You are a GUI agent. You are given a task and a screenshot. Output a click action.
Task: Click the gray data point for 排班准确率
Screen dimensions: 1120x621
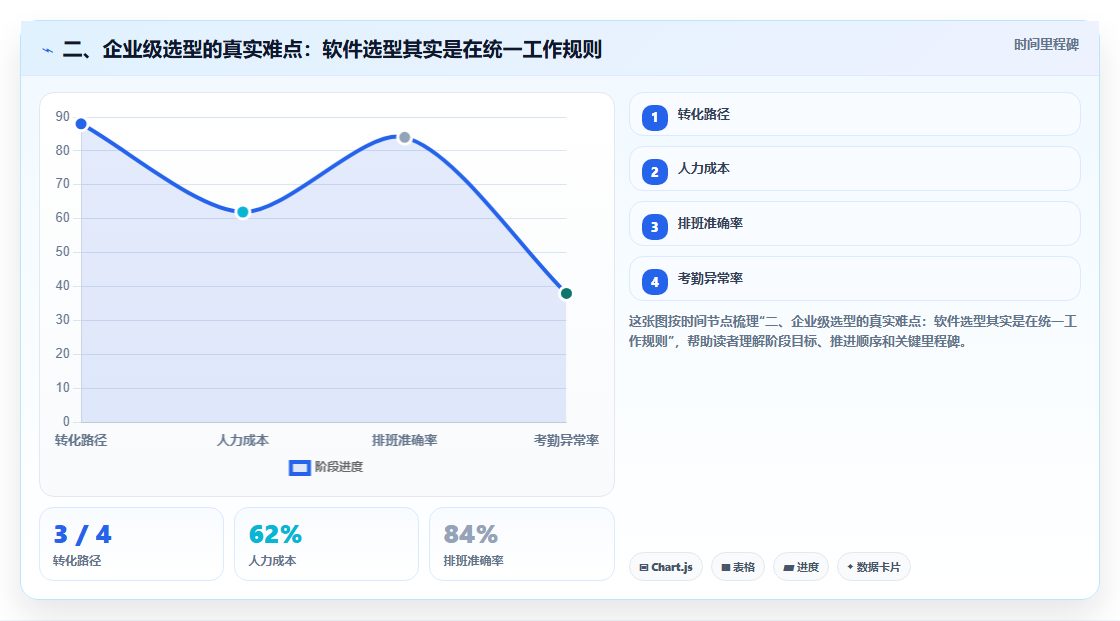[404, 137]
